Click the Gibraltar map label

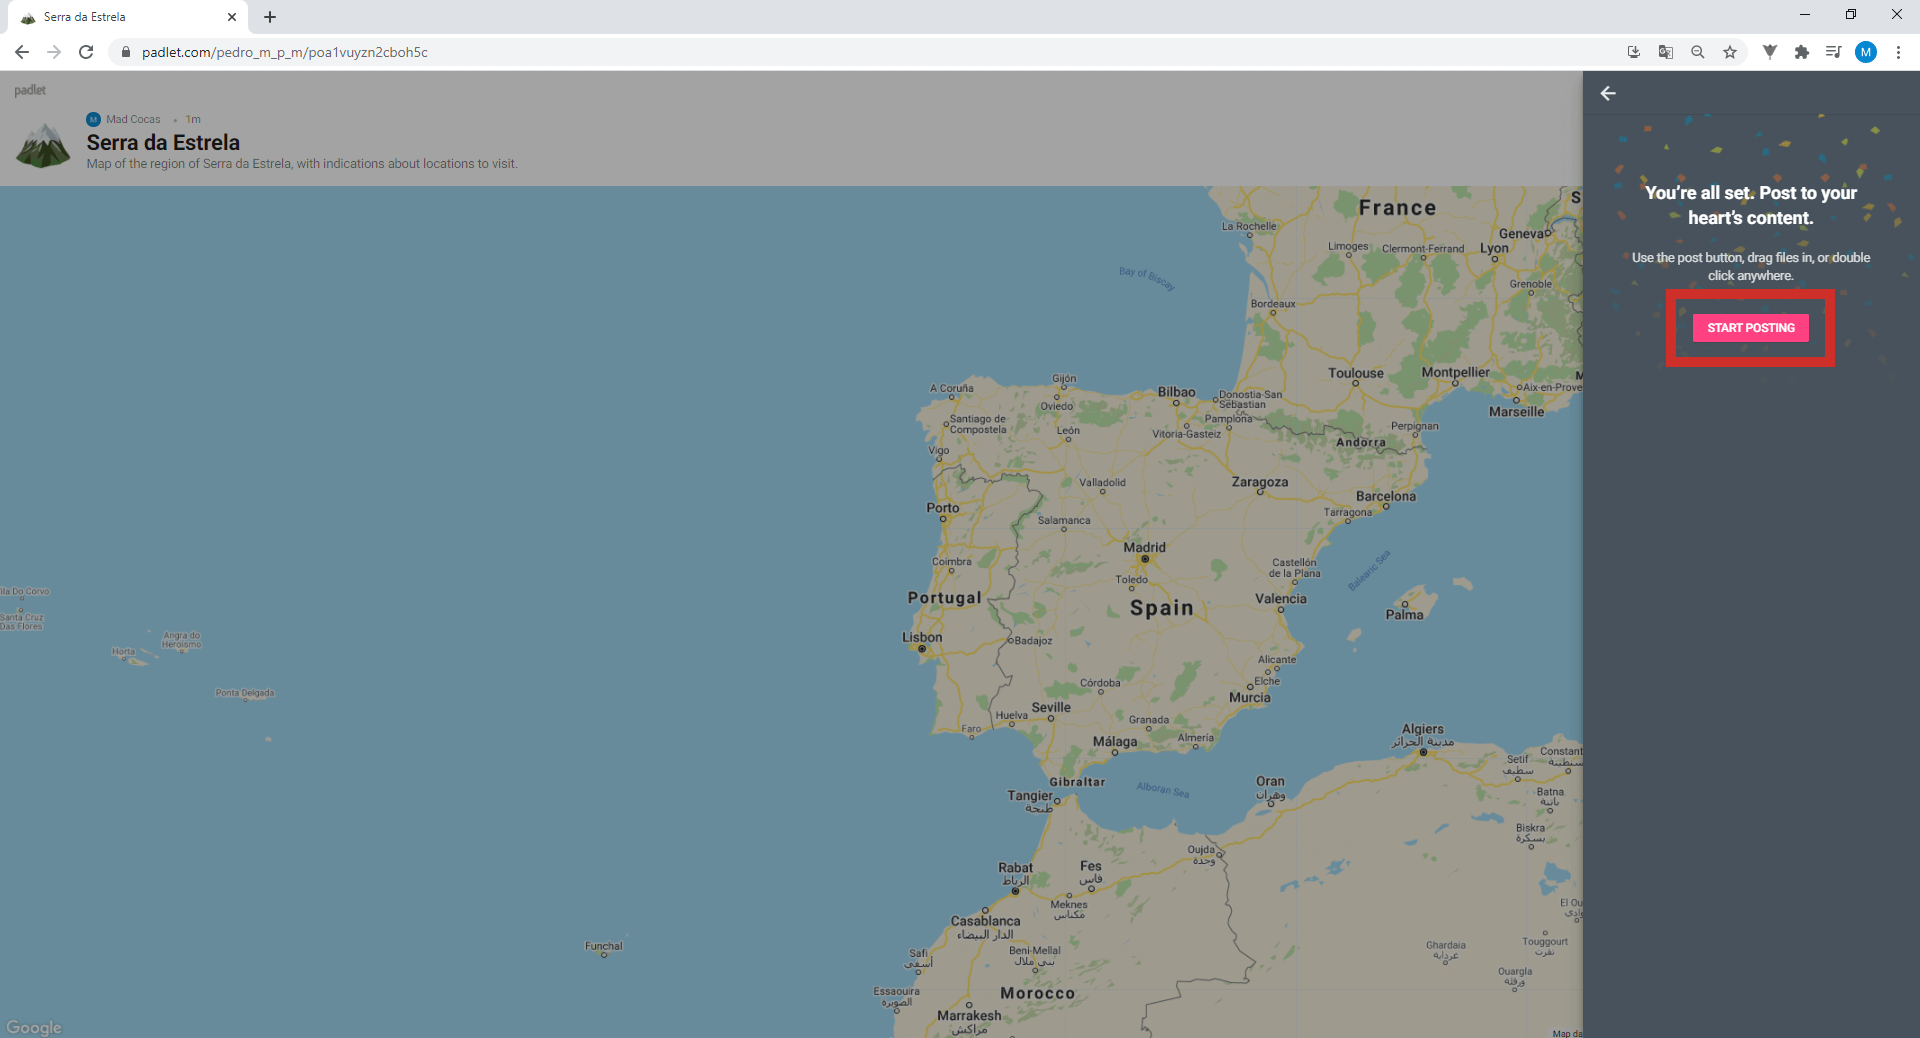pyautogui.click(x=1077, y=782)
